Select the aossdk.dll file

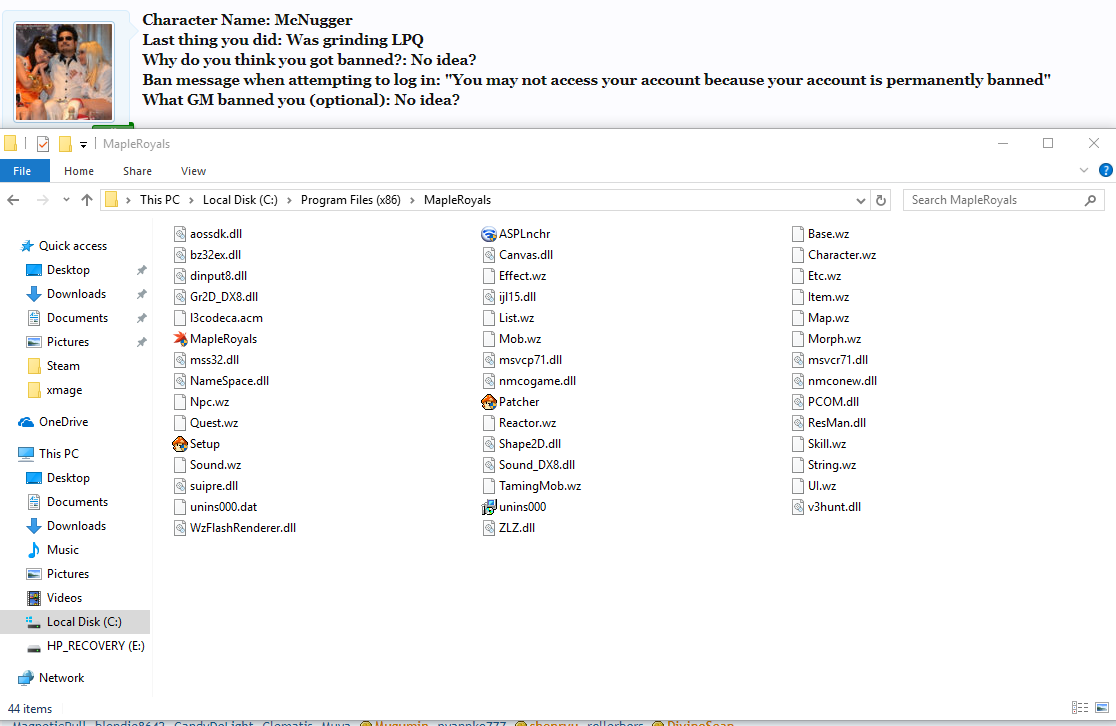click(x=208, y=233)
